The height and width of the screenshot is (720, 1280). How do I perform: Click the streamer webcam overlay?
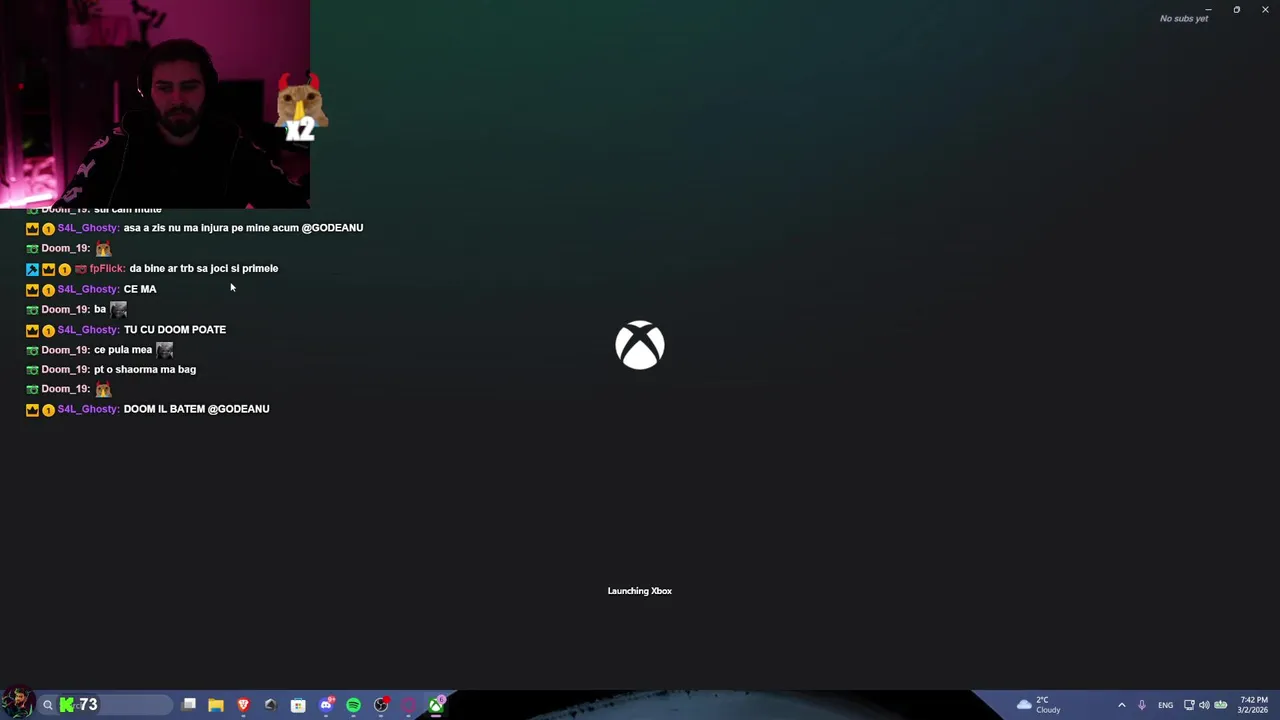(155, 103)
